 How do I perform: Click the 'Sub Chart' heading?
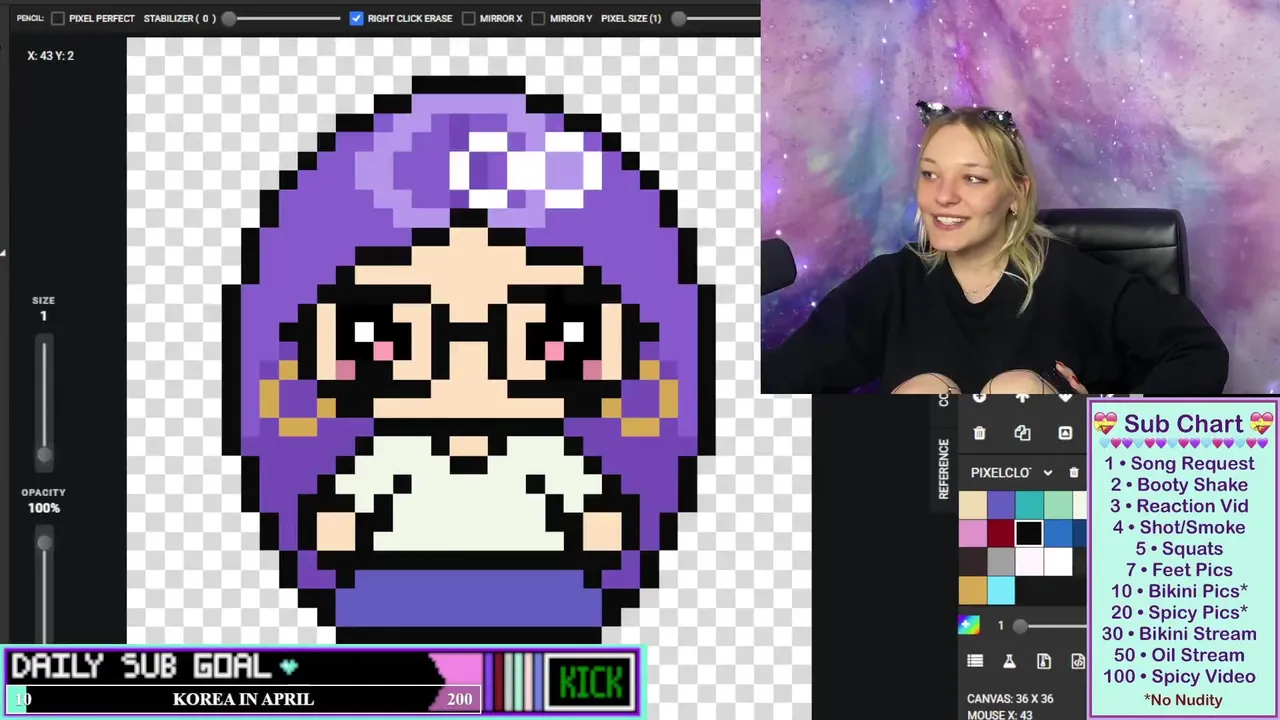[1184, 424]
